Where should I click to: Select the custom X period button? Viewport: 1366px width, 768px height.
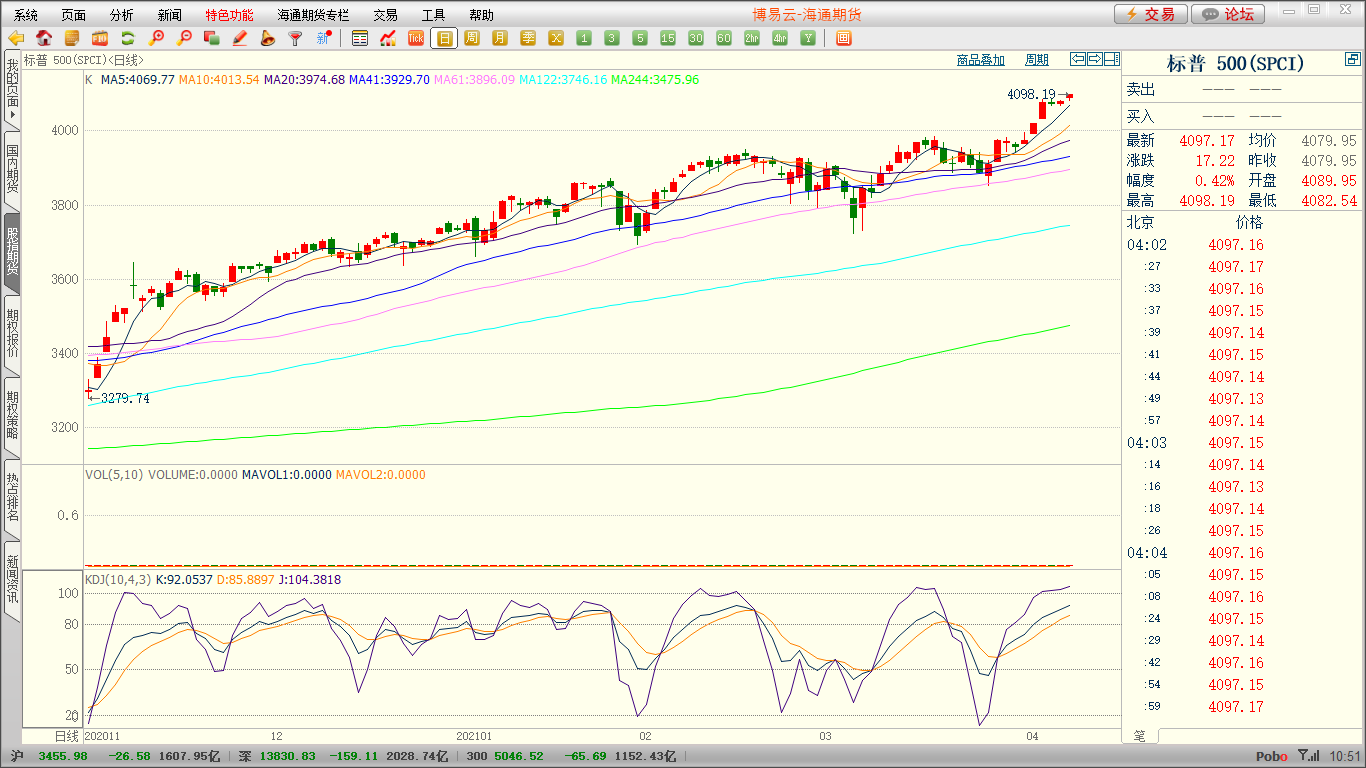pos(556,38)
